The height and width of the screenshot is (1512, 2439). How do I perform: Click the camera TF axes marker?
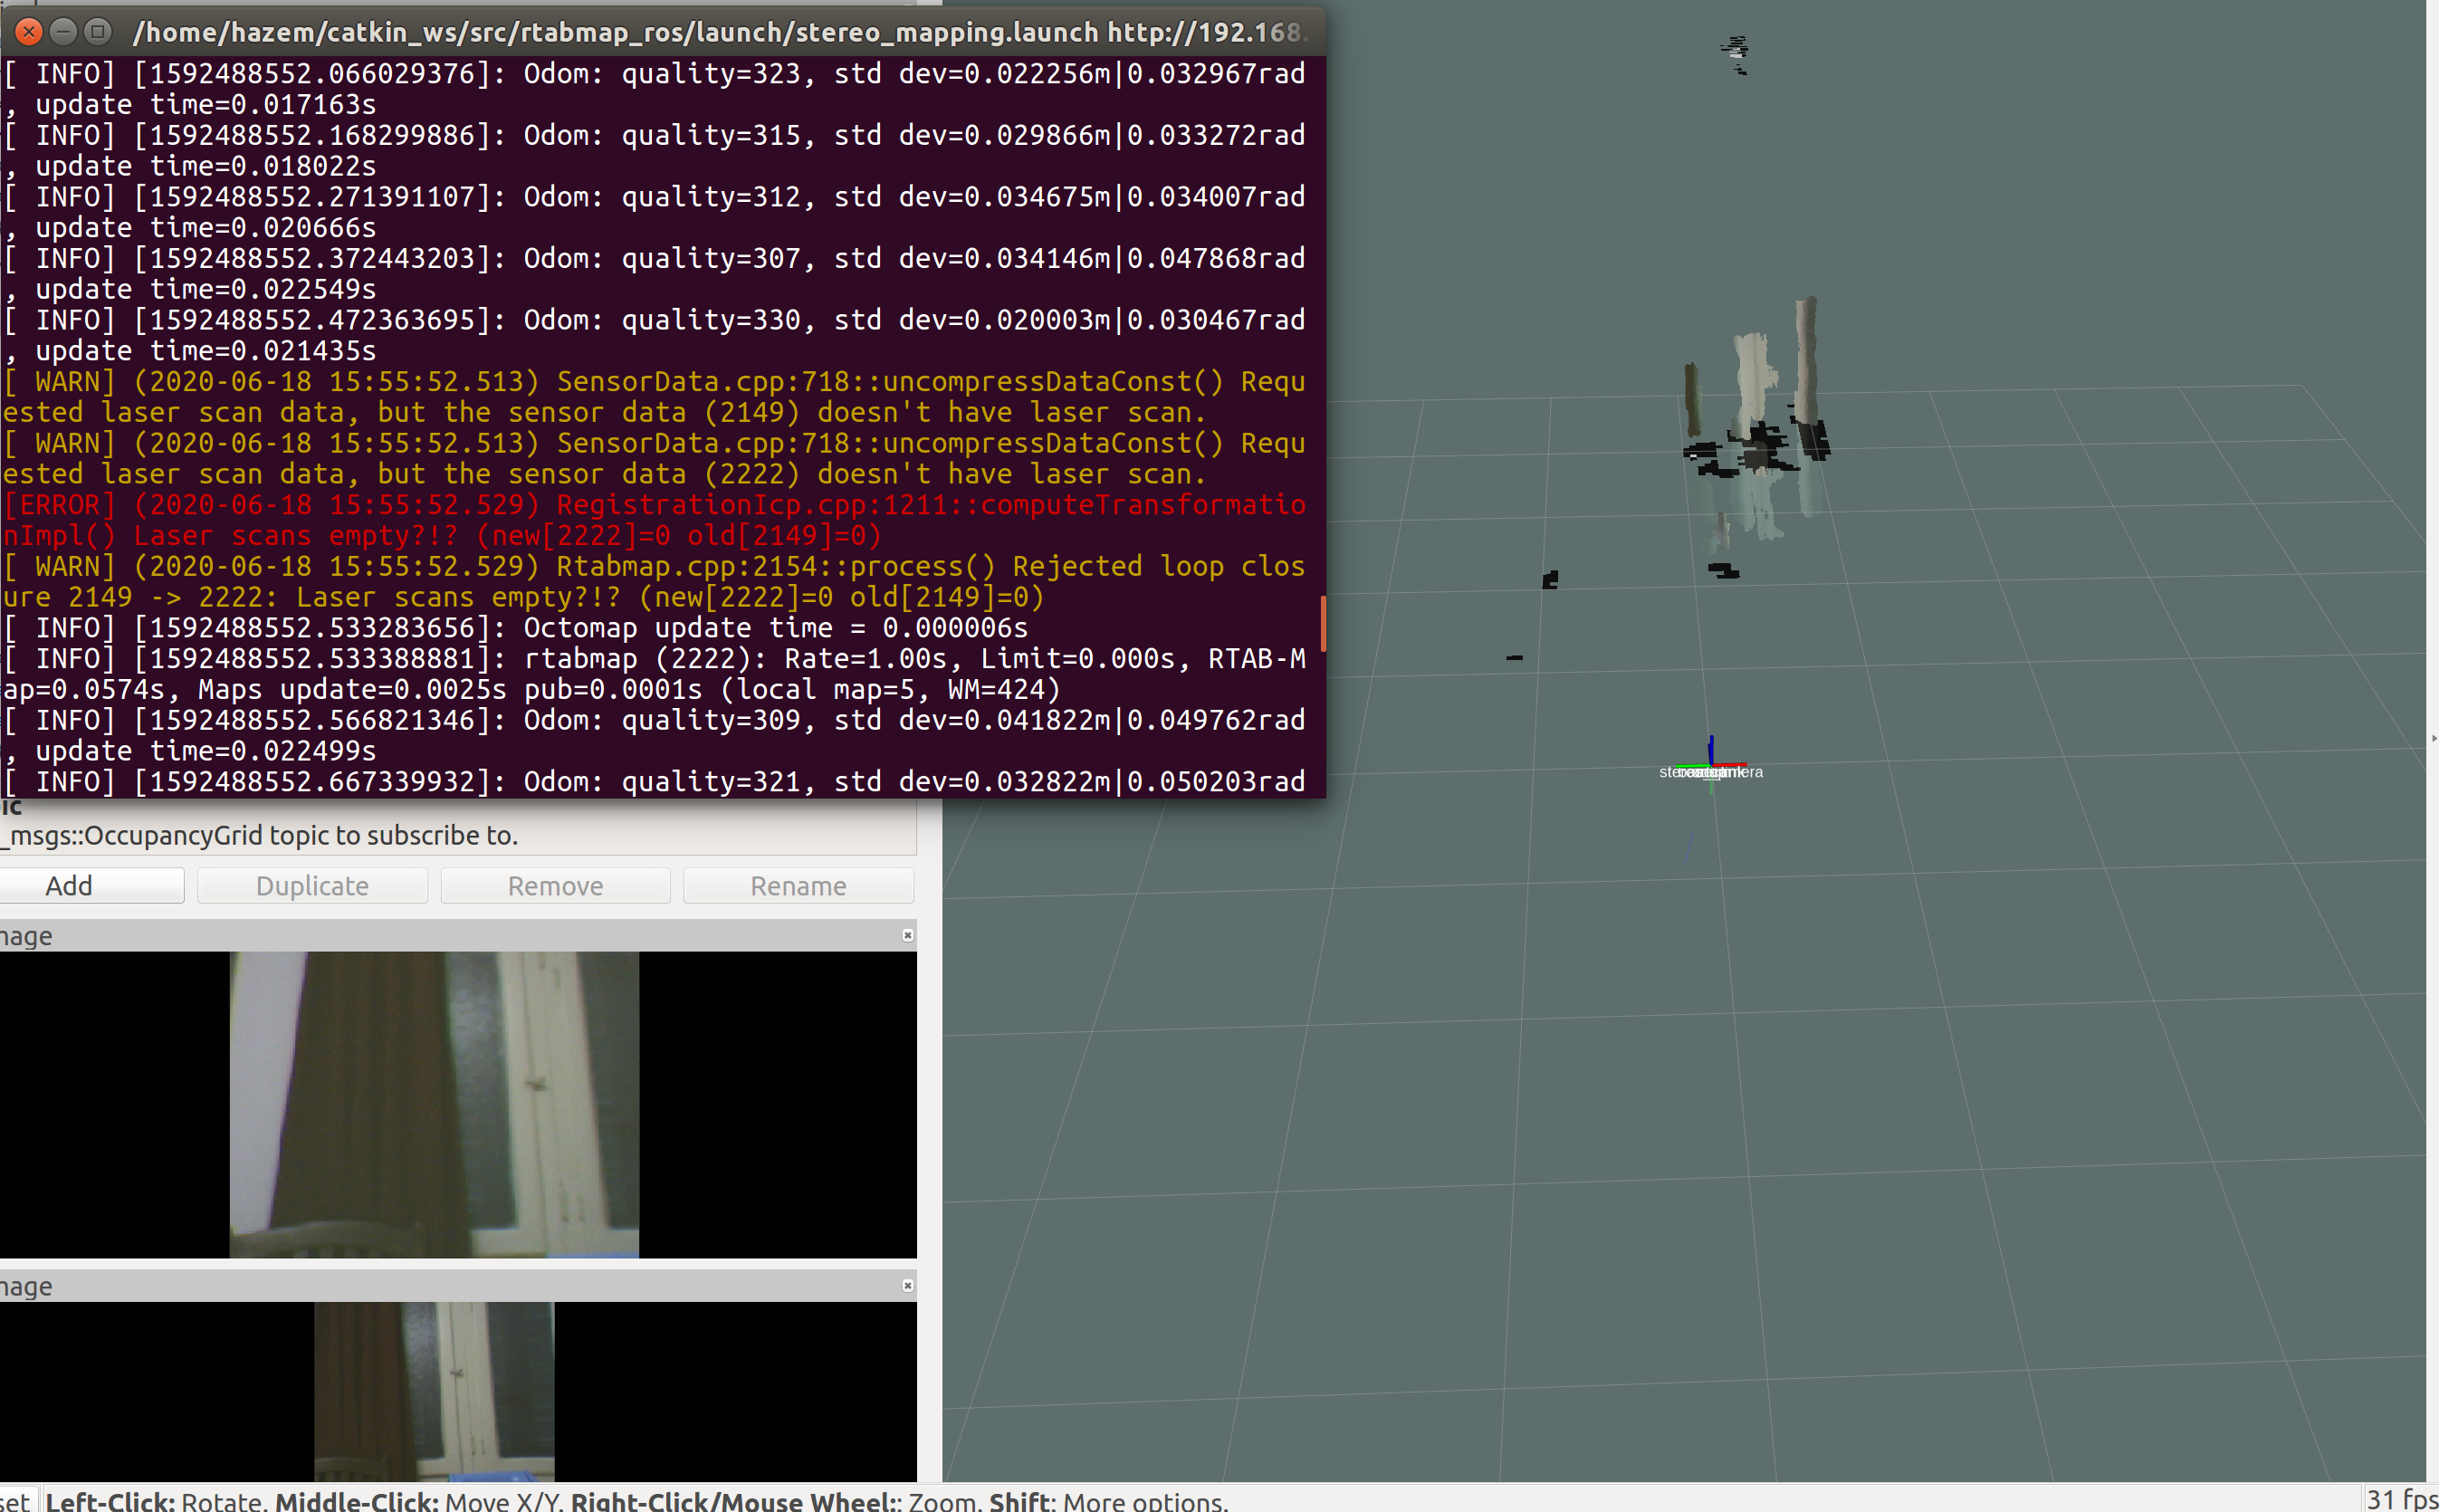pos(1711,765)
